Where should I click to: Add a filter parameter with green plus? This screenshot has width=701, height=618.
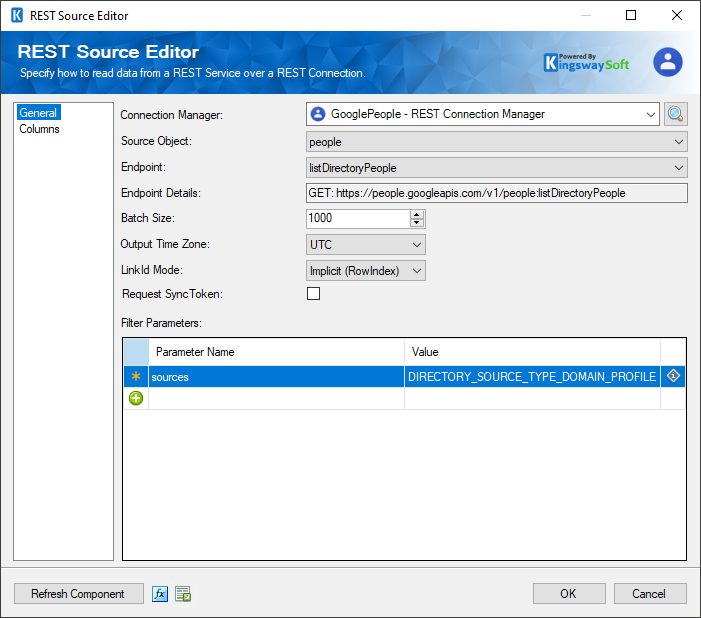(136, 398)
